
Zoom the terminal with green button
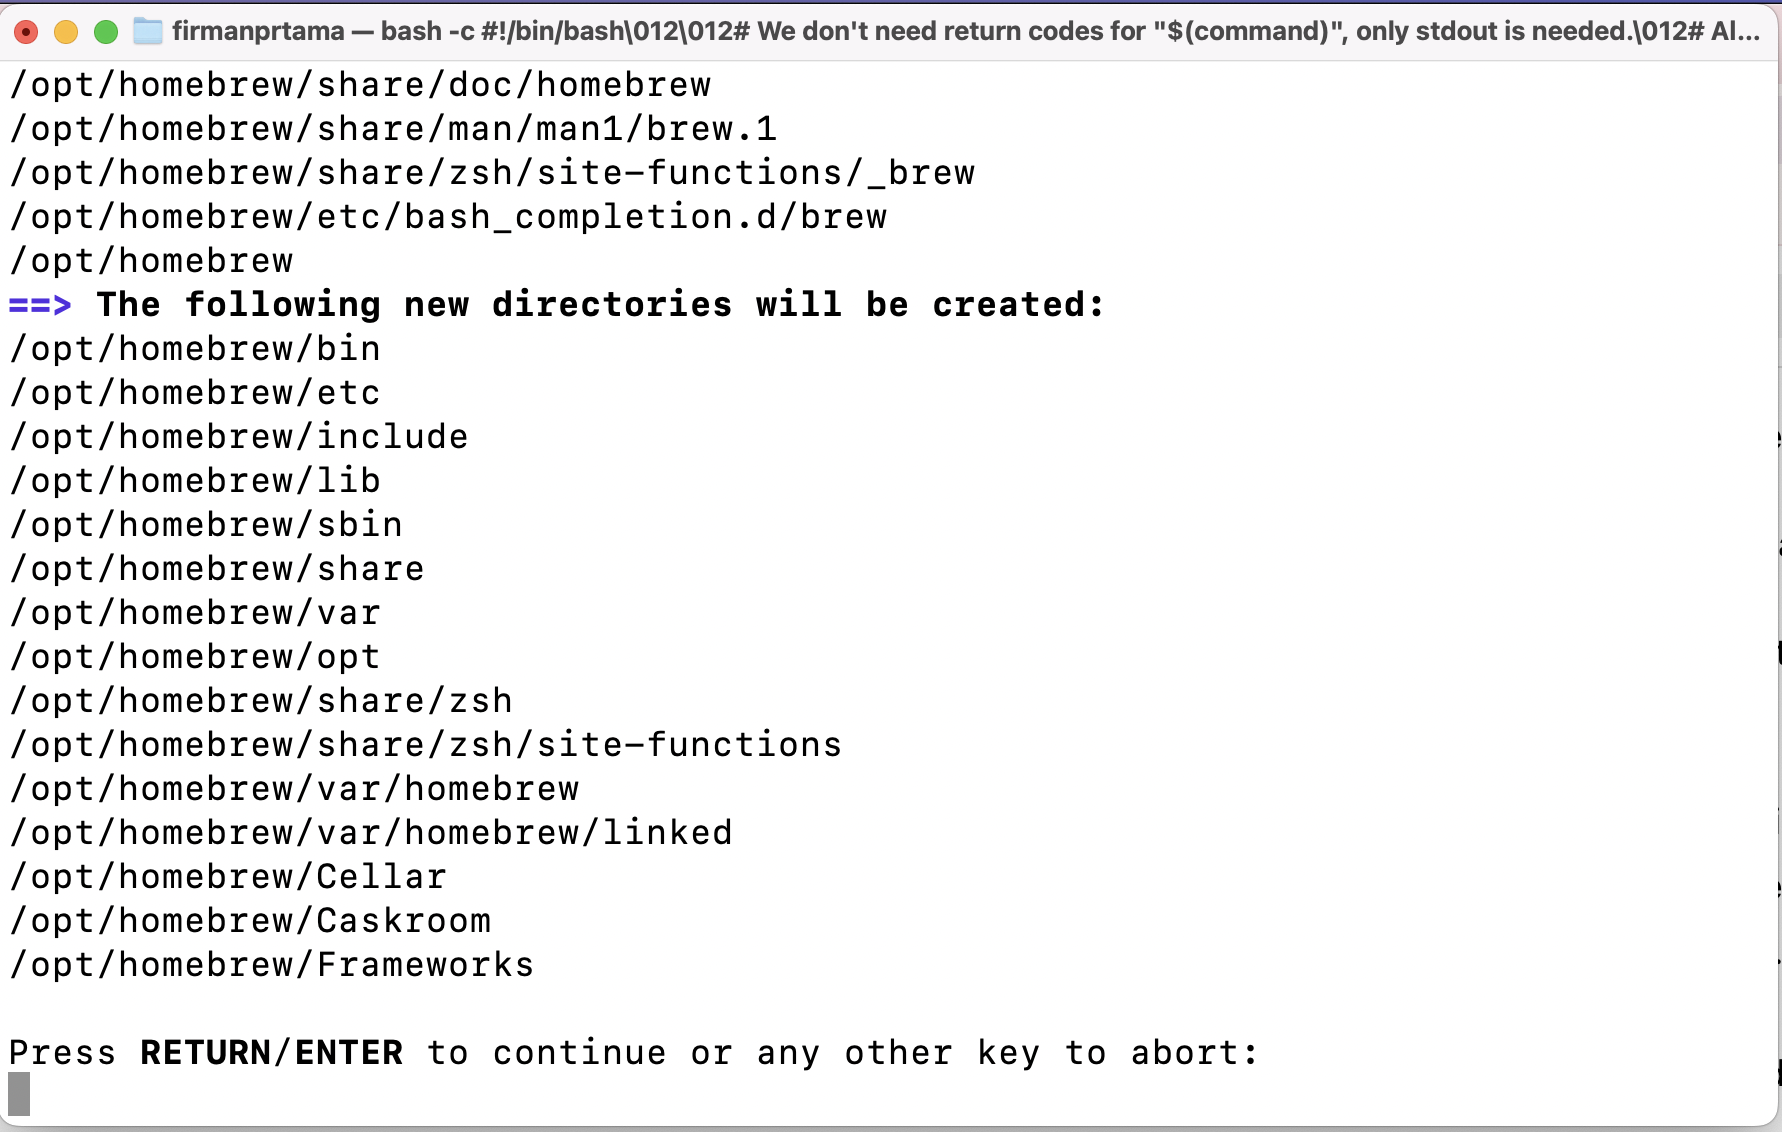[106, 32]
